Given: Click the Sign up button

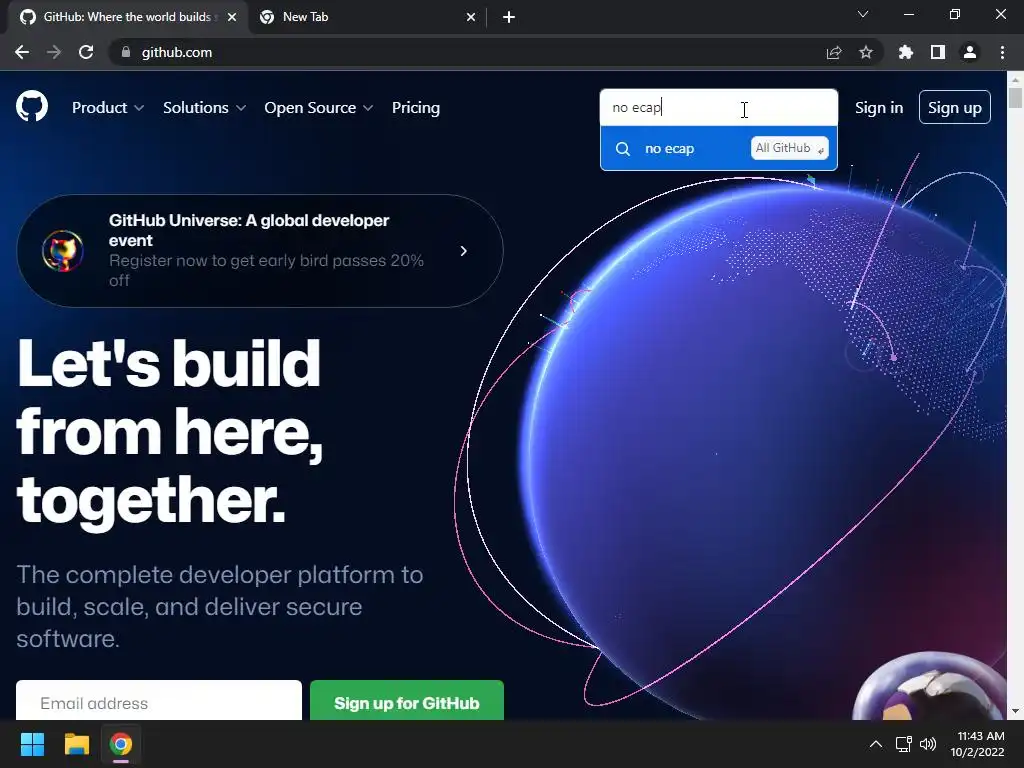Looking at the screenshot, I should 955,108.
